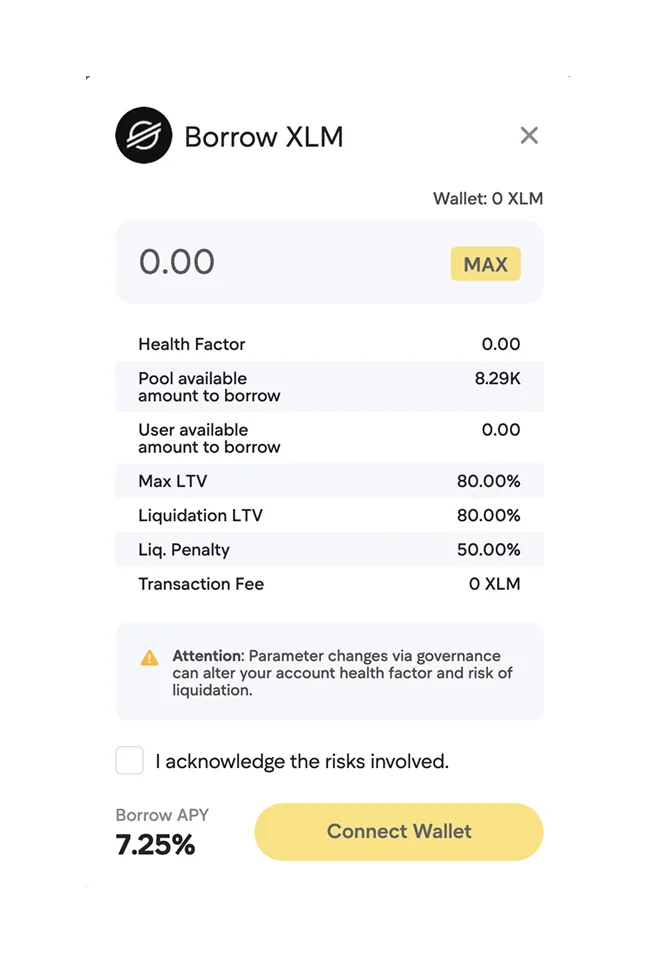Close the Borrow XLM dialog

click(529, 136)
